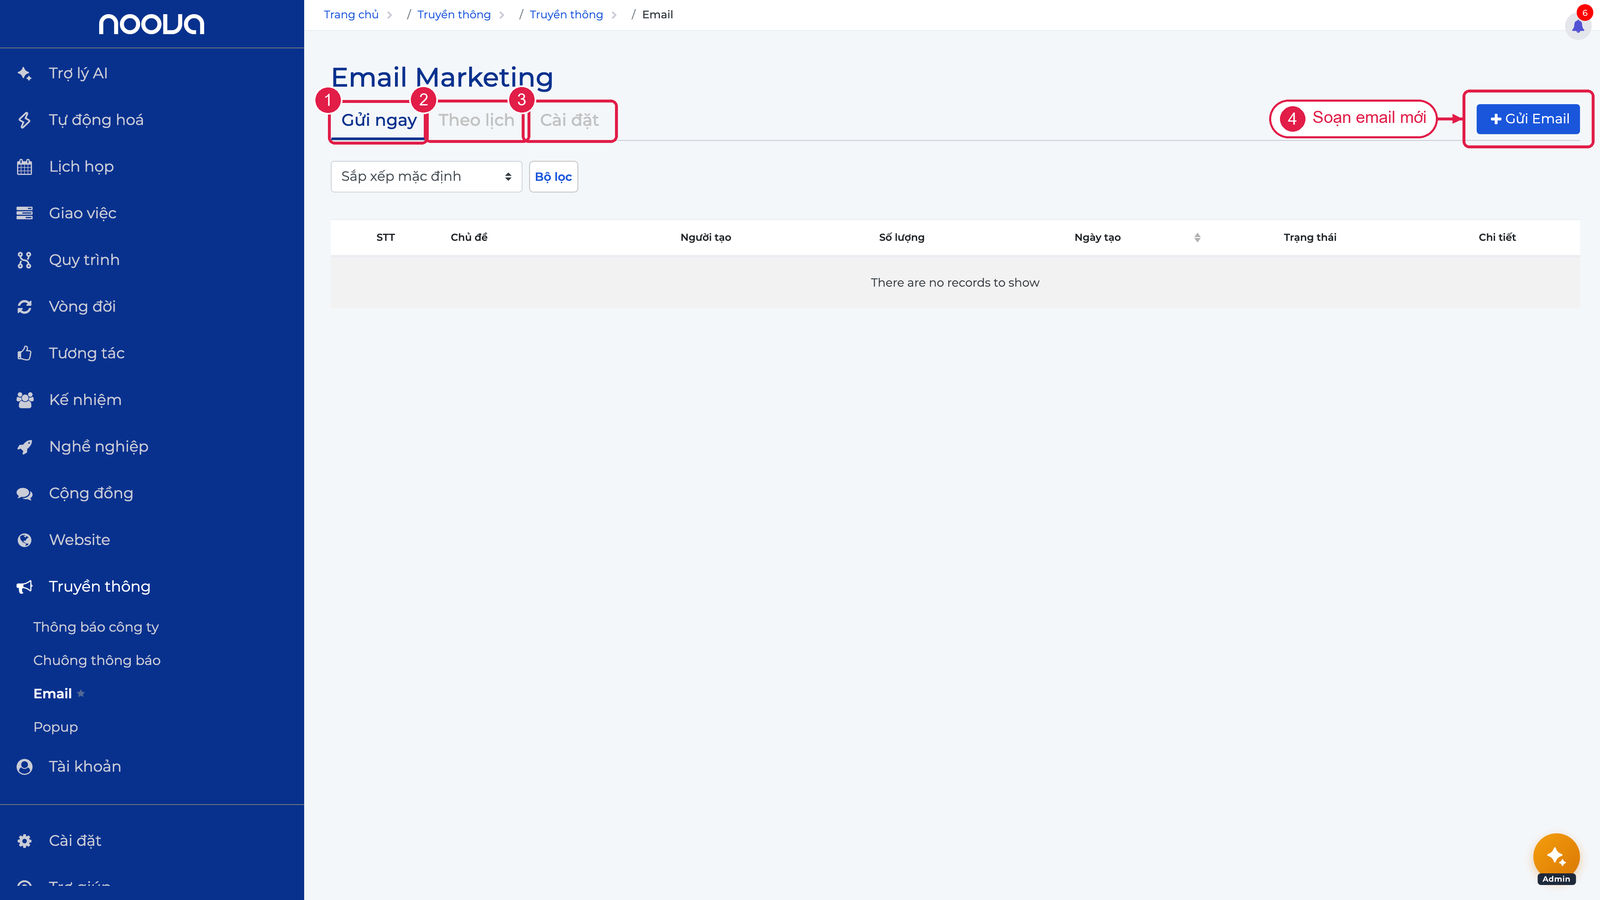Image resolution: width=1600 pixels, height=900 pixels.
Task: Select Email submenu item in sidebar
Action: tap(52, 694)
